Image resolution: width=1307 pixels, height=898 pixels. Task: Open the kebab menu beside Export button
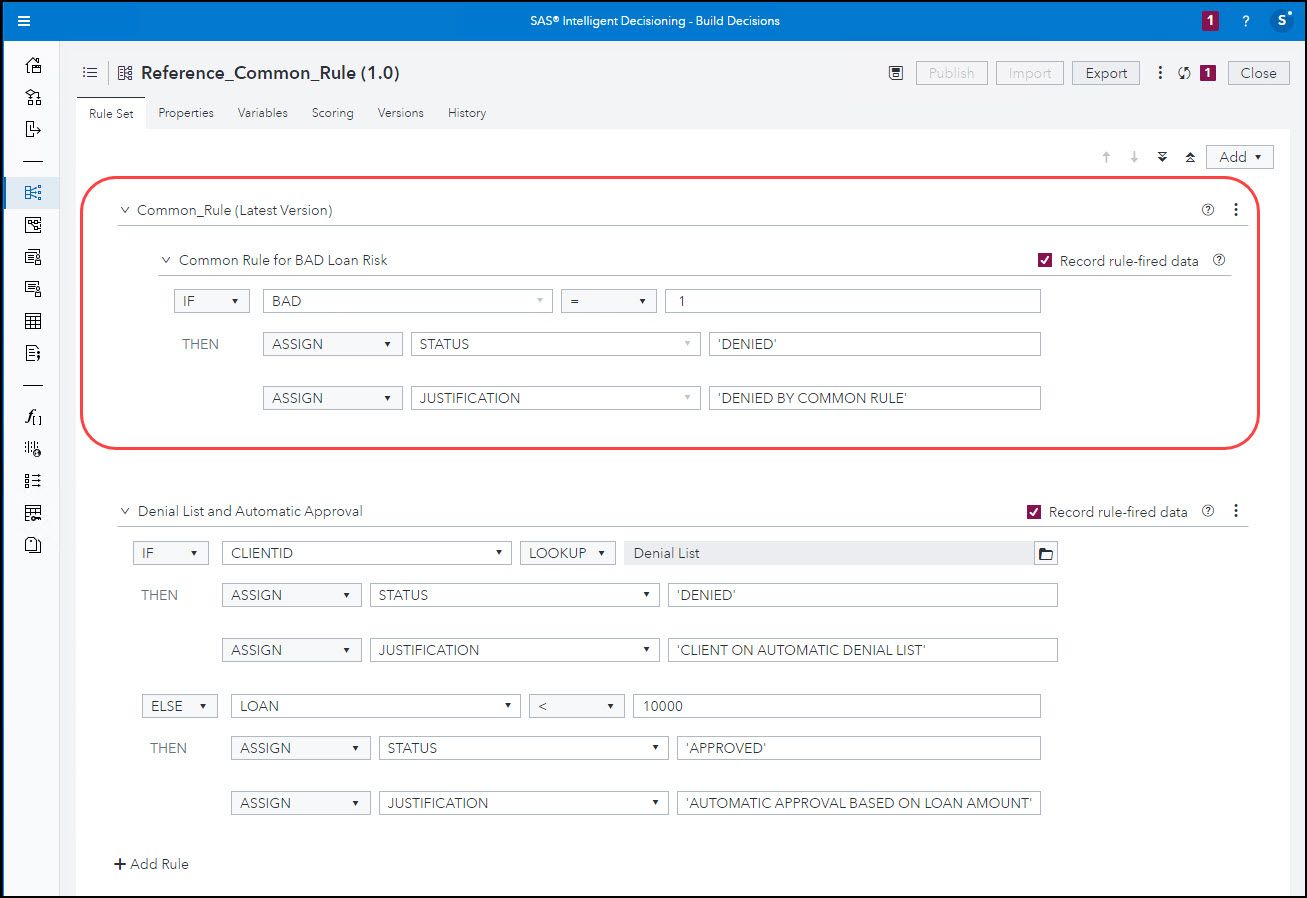[1159, 73]
